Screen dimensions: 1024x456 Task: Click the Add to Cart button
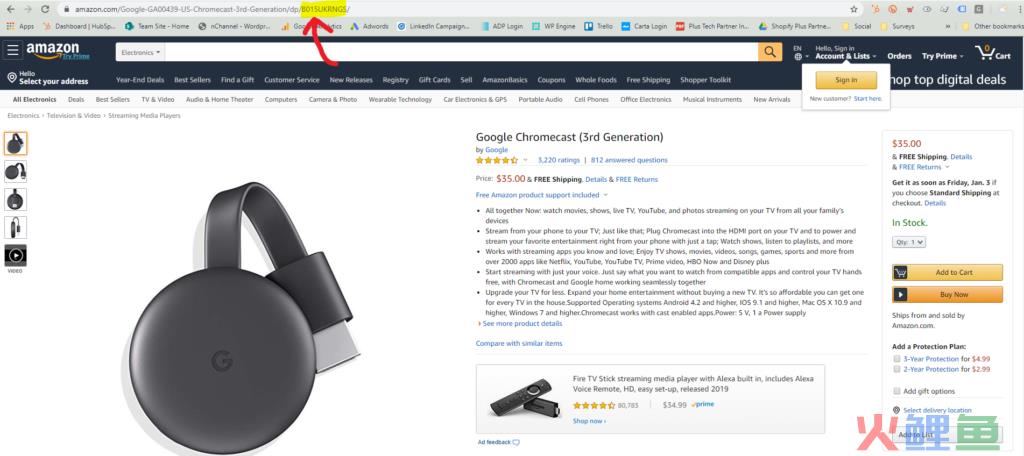coord(947,272)
